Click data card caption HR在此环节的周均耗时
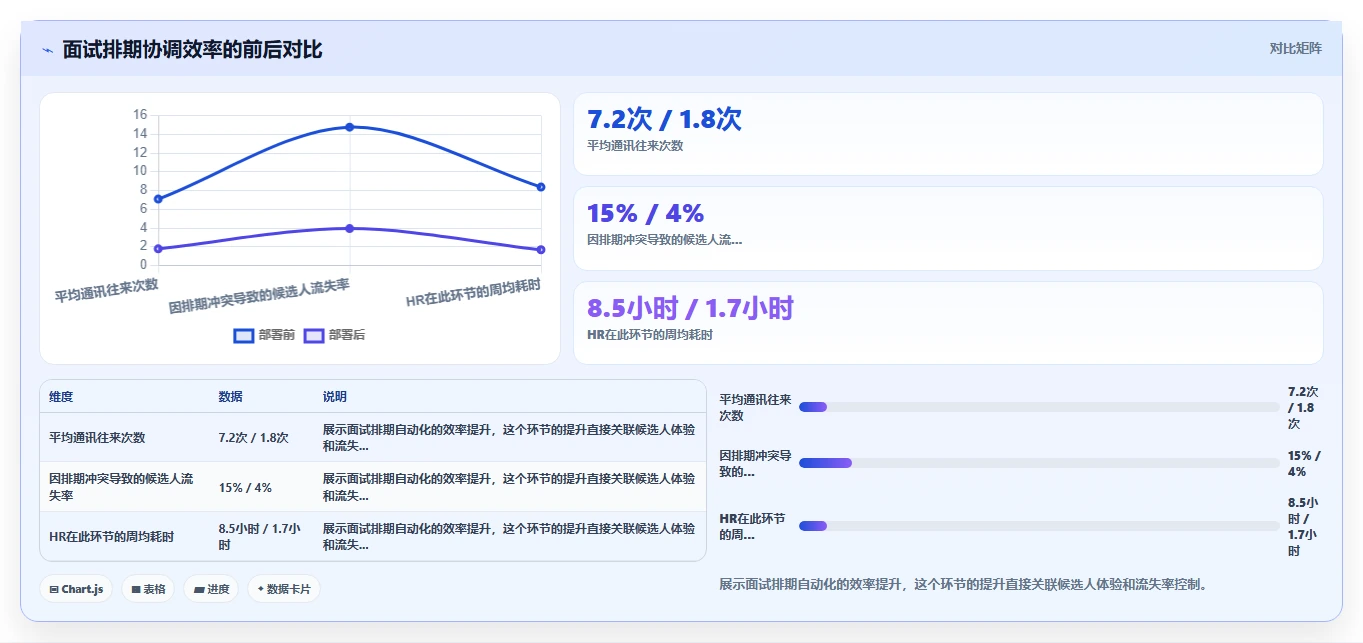This screenshot has width=1363, height=643. point(650,335)
